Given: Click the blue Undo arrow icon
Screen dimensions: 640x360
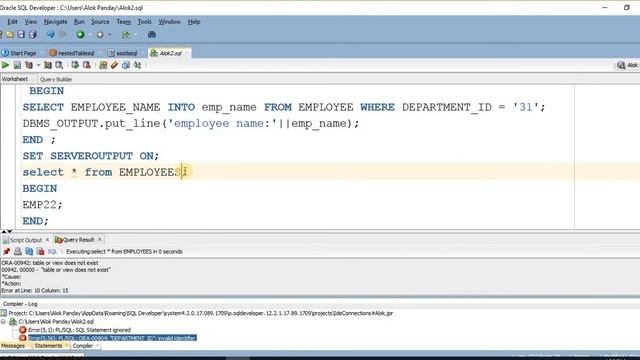Looking at the screenshot, I should click(51, 35).
